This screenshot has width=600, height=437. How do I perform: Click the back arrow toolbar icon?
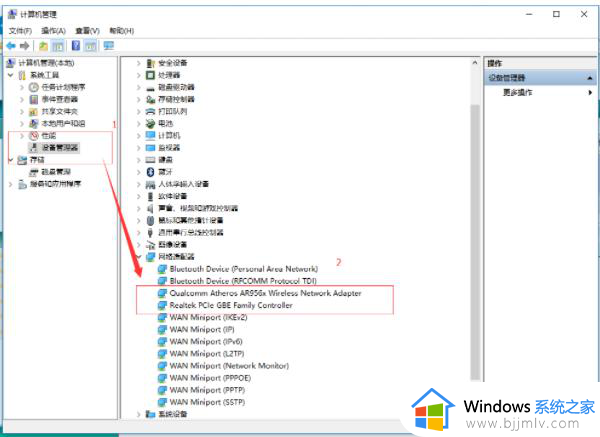11,46
